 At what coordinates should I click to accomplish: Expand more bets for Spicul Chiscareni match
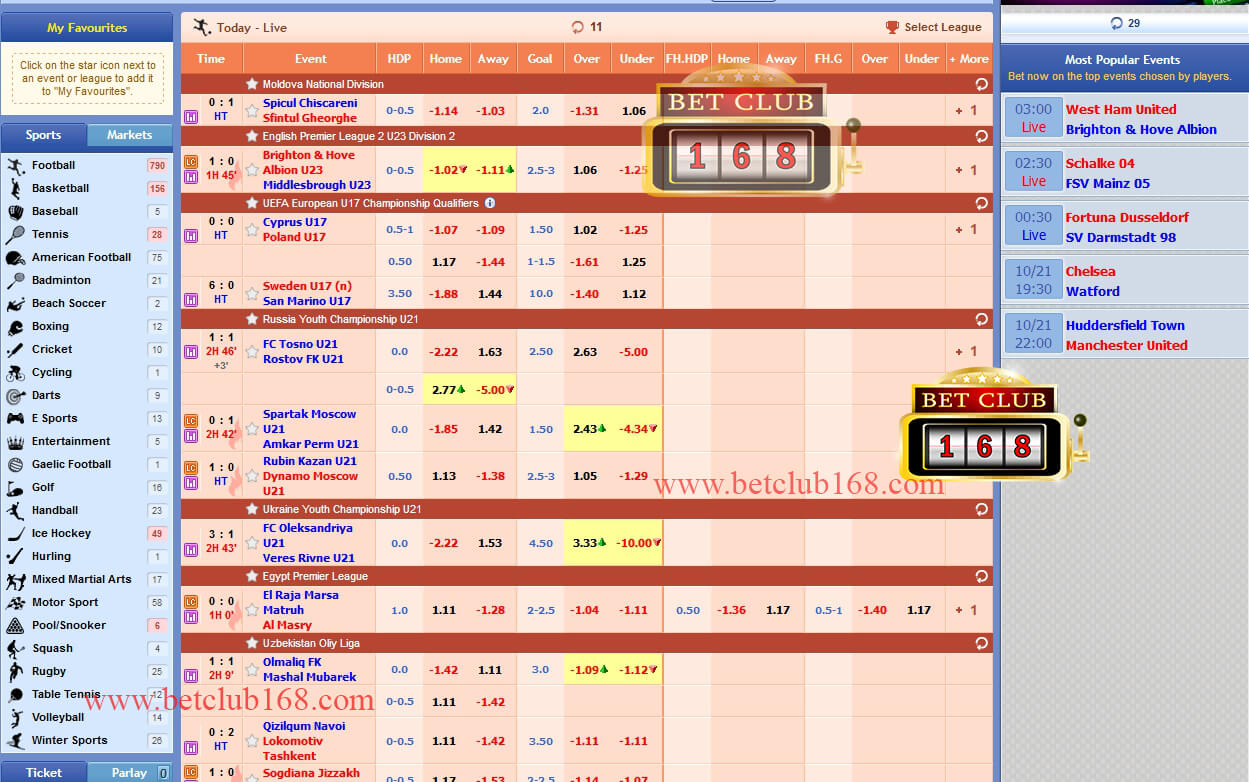click(x=966, y=111)
